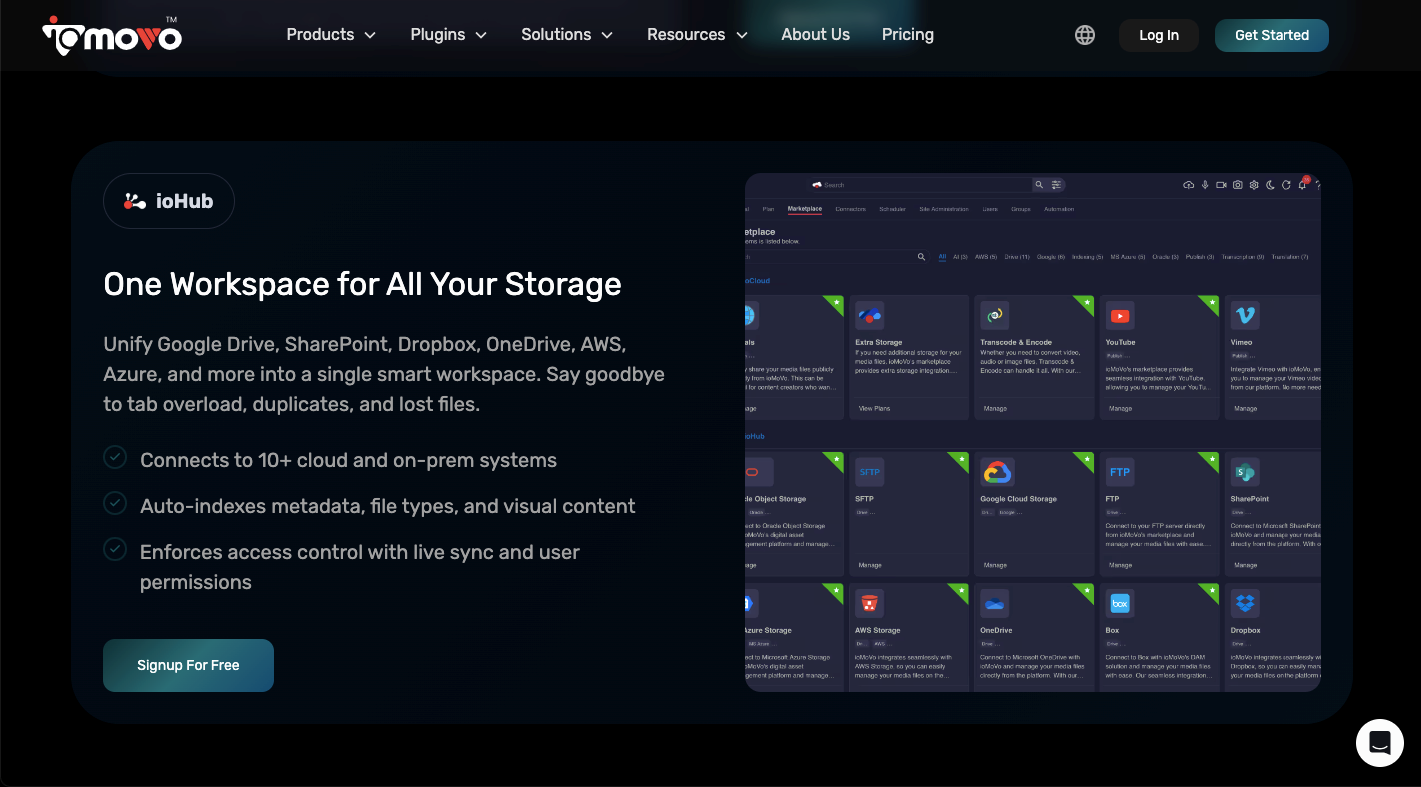Switch to the Site Administration tab

pyautogui.click(x=944, y=209)
